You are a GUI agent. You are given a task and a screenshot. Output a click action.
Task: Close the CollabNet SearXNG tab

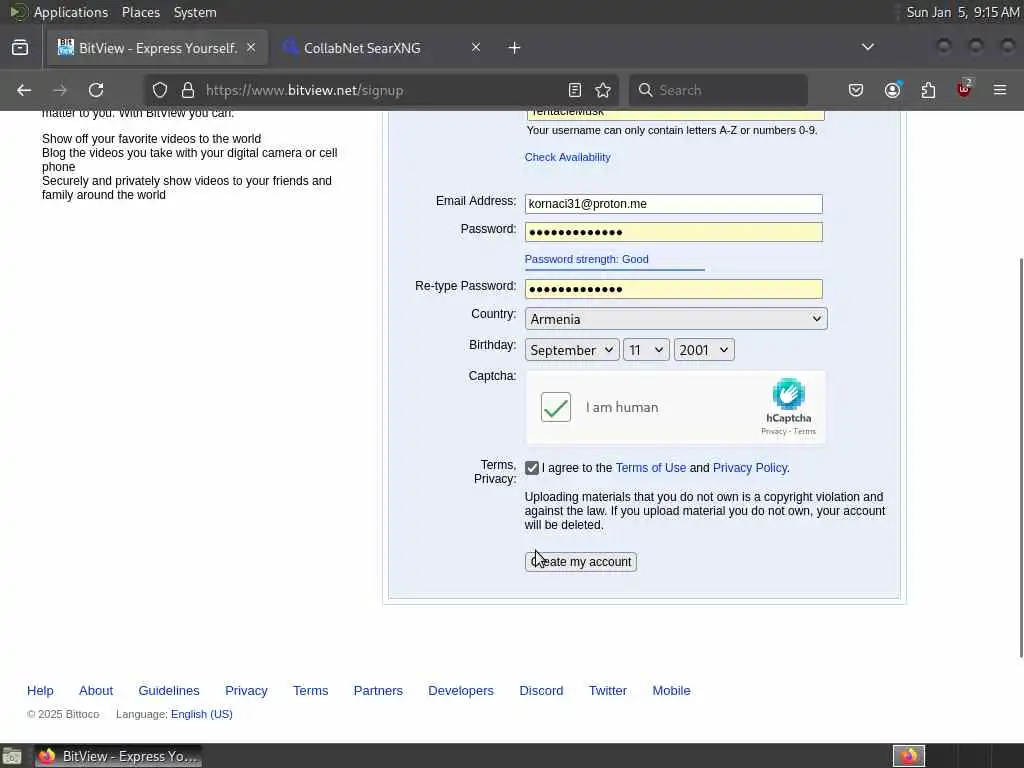coord(476,48)
